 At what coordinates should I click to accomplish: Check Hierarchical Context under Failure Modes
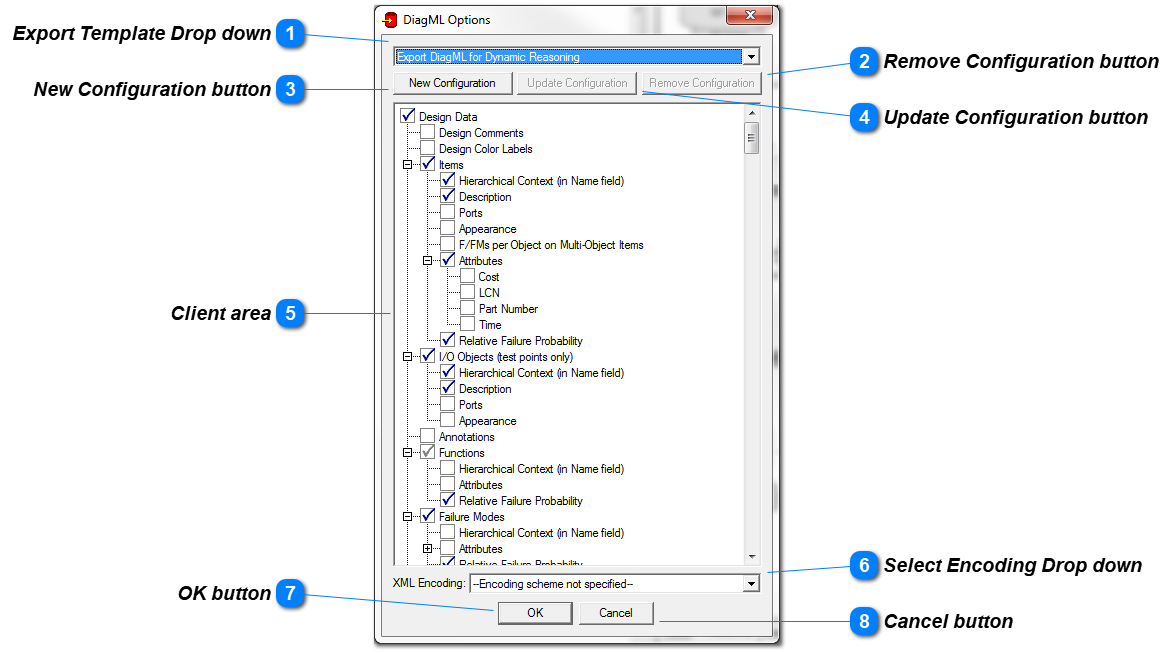click(x=448, y=532)
